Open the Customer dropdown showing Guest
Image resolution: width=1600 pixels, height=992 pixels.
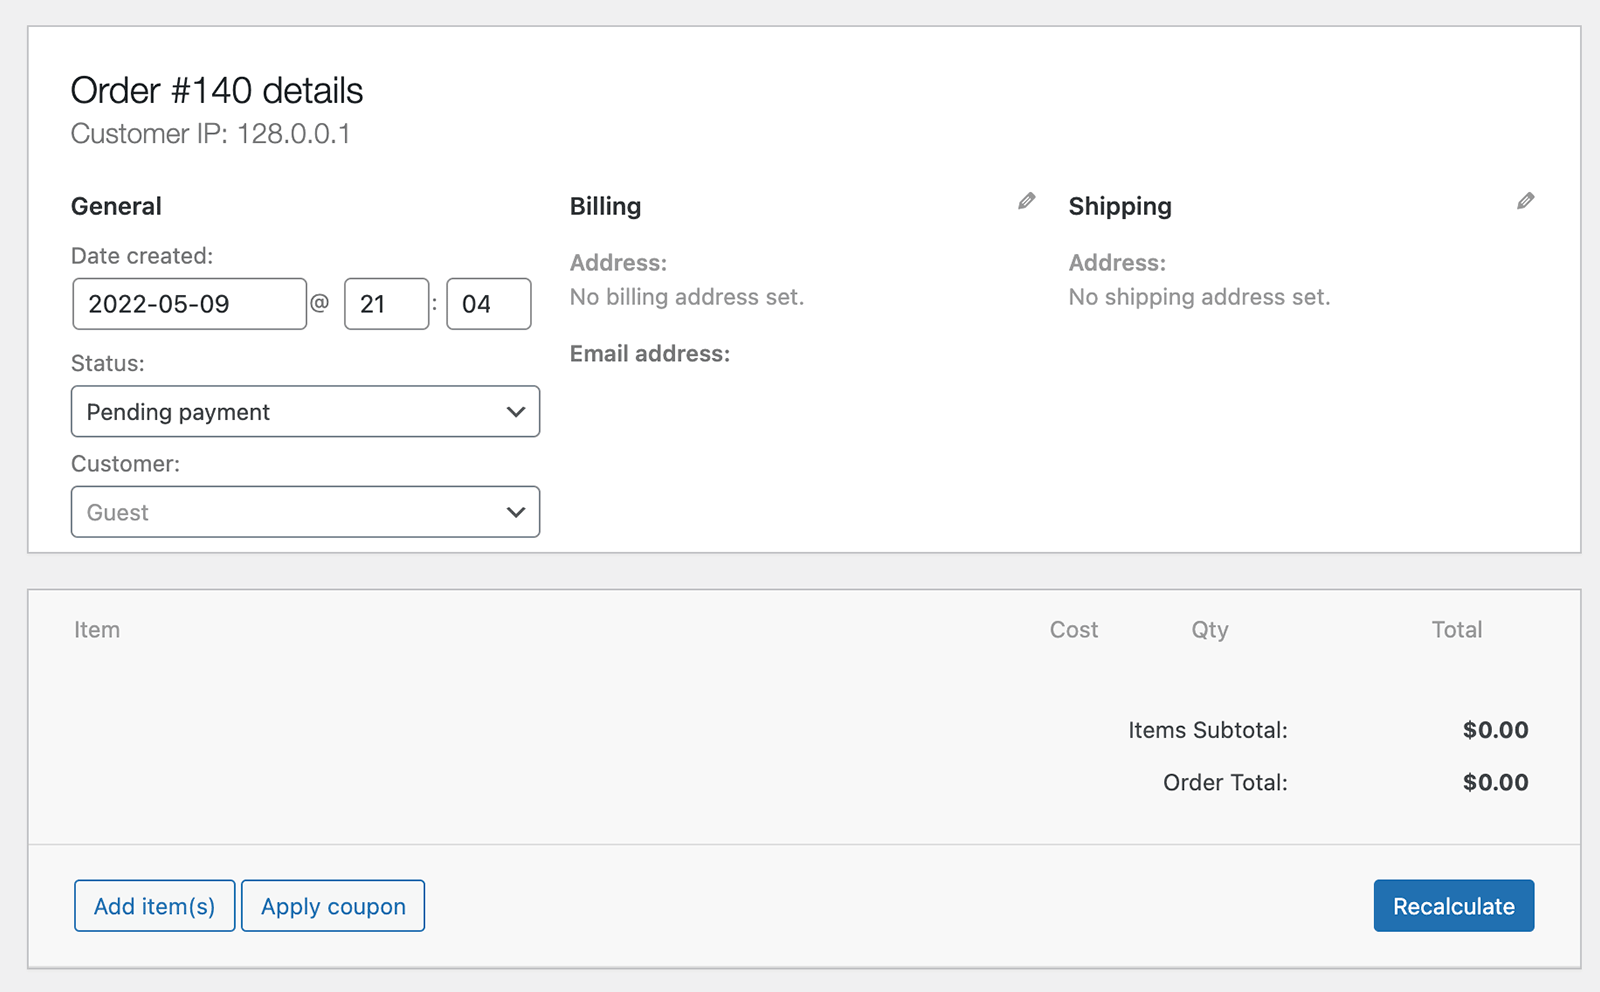click(x=305, y=511)
